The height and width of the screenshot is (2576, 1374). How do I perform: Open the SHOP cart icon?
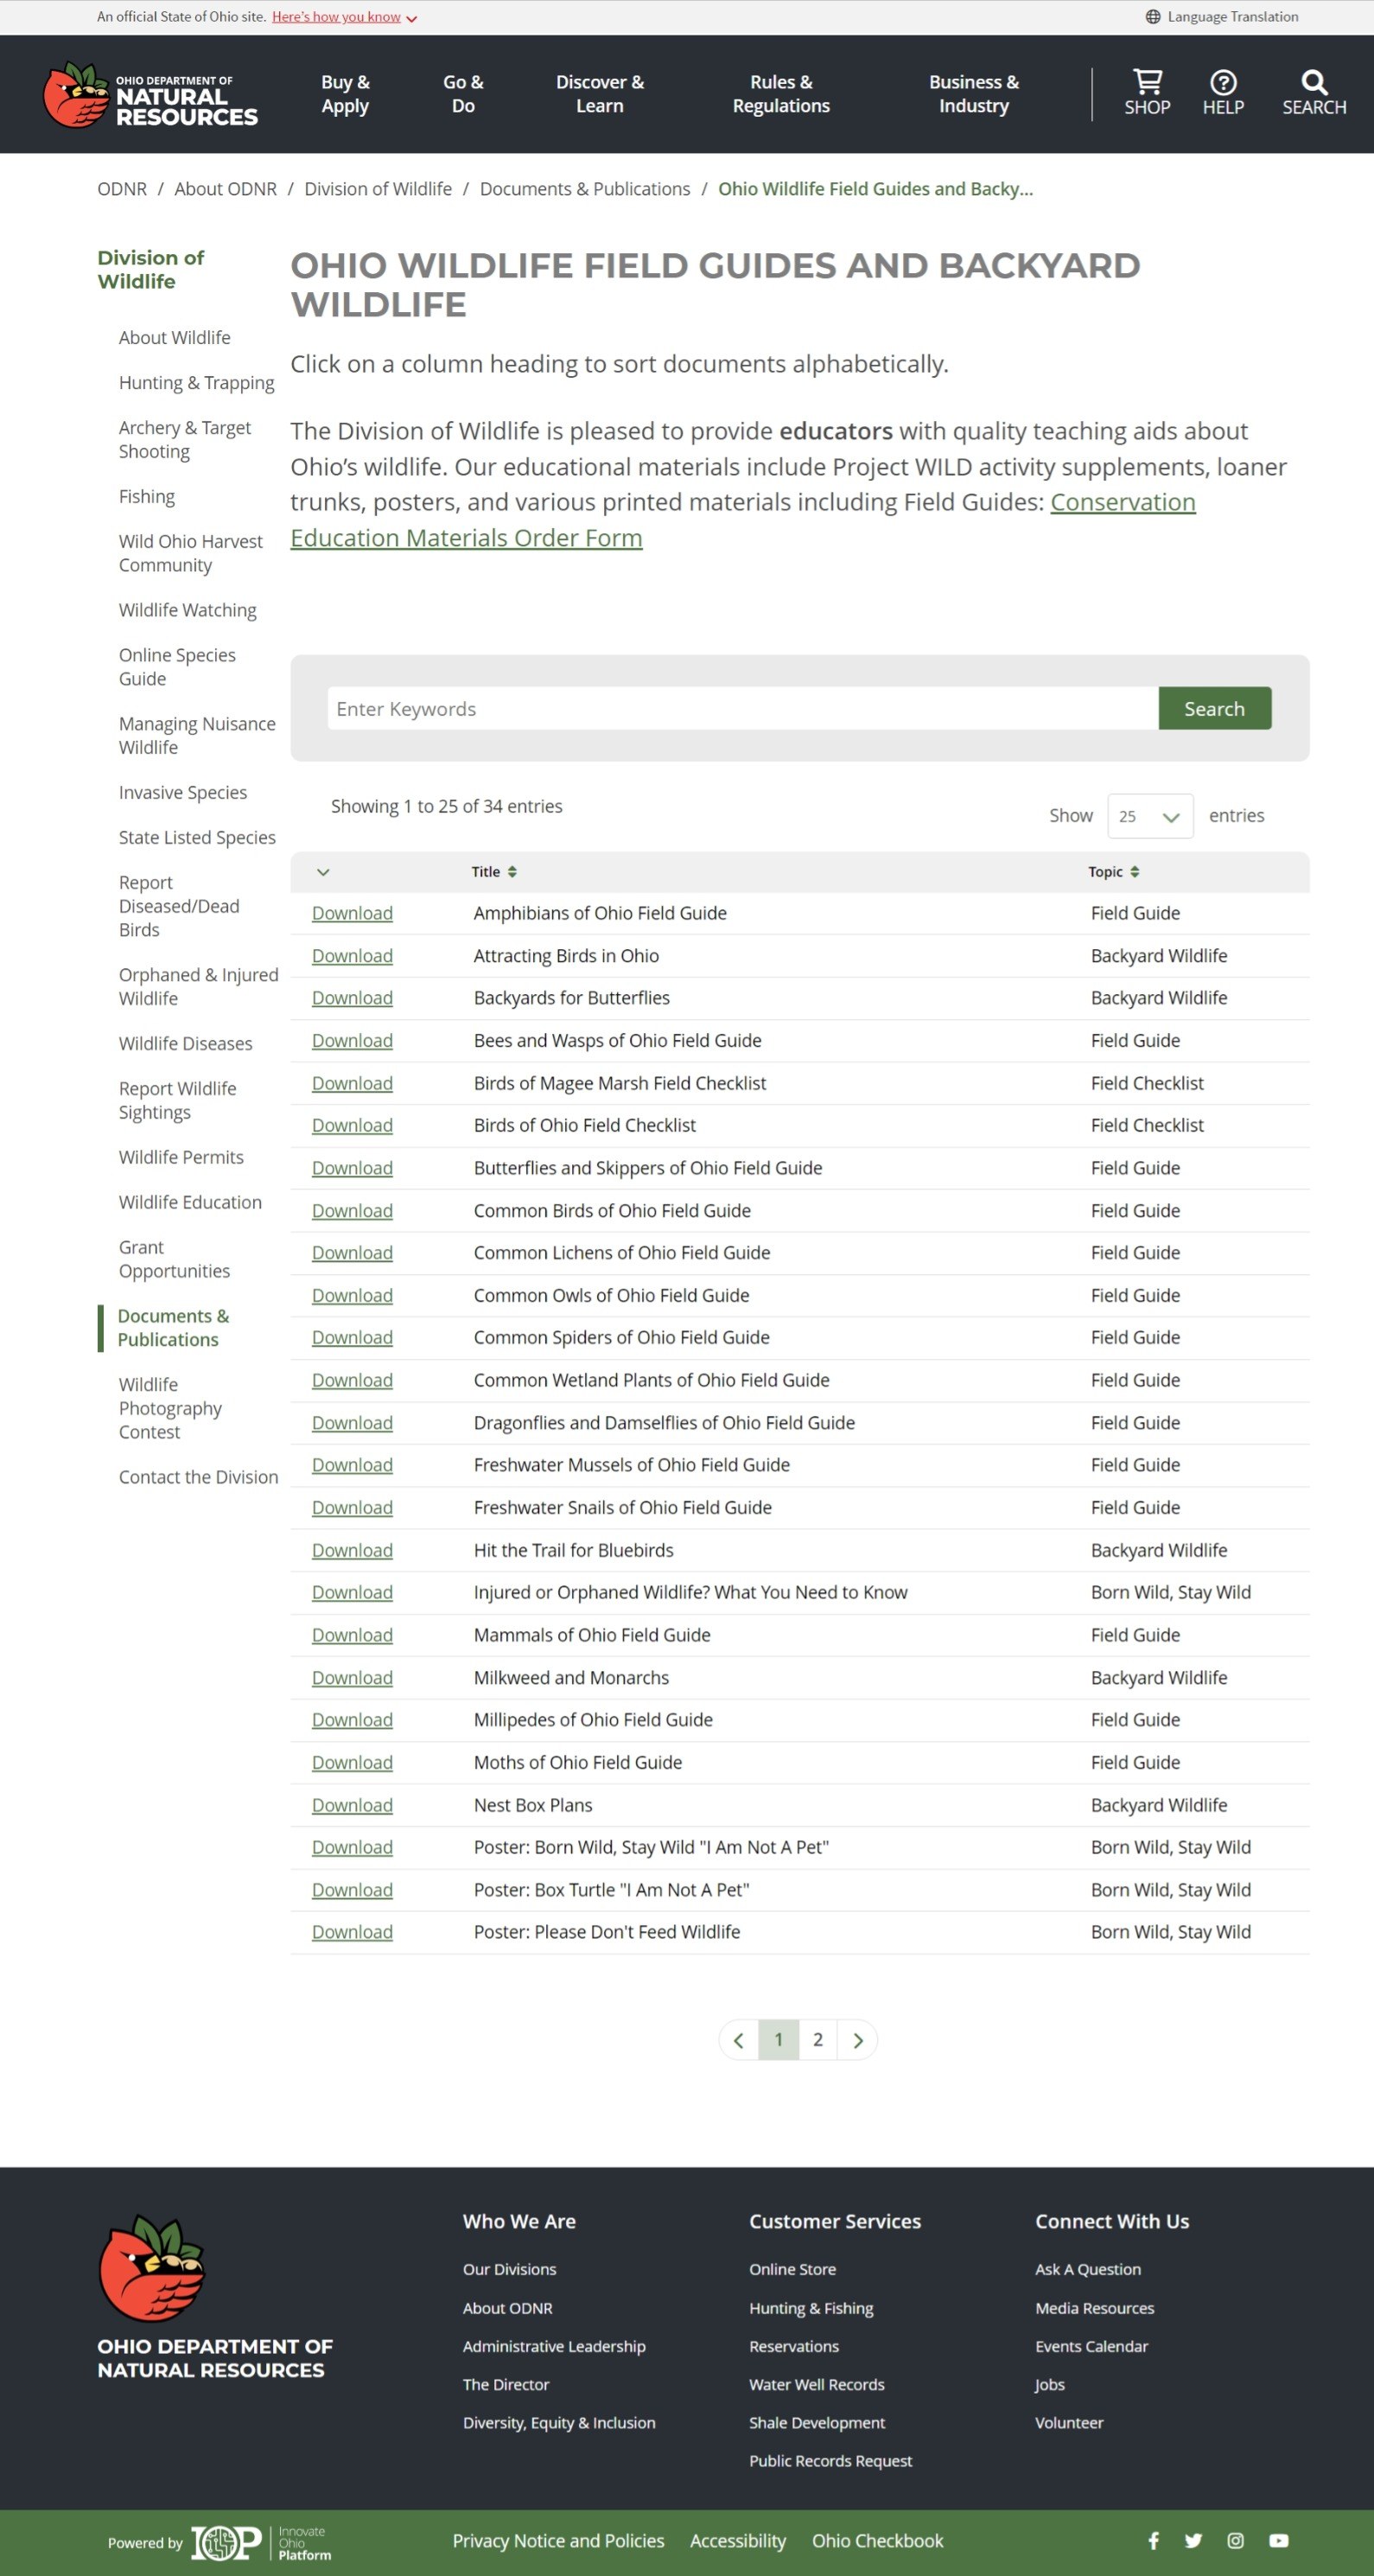(x=1147, y=82)
